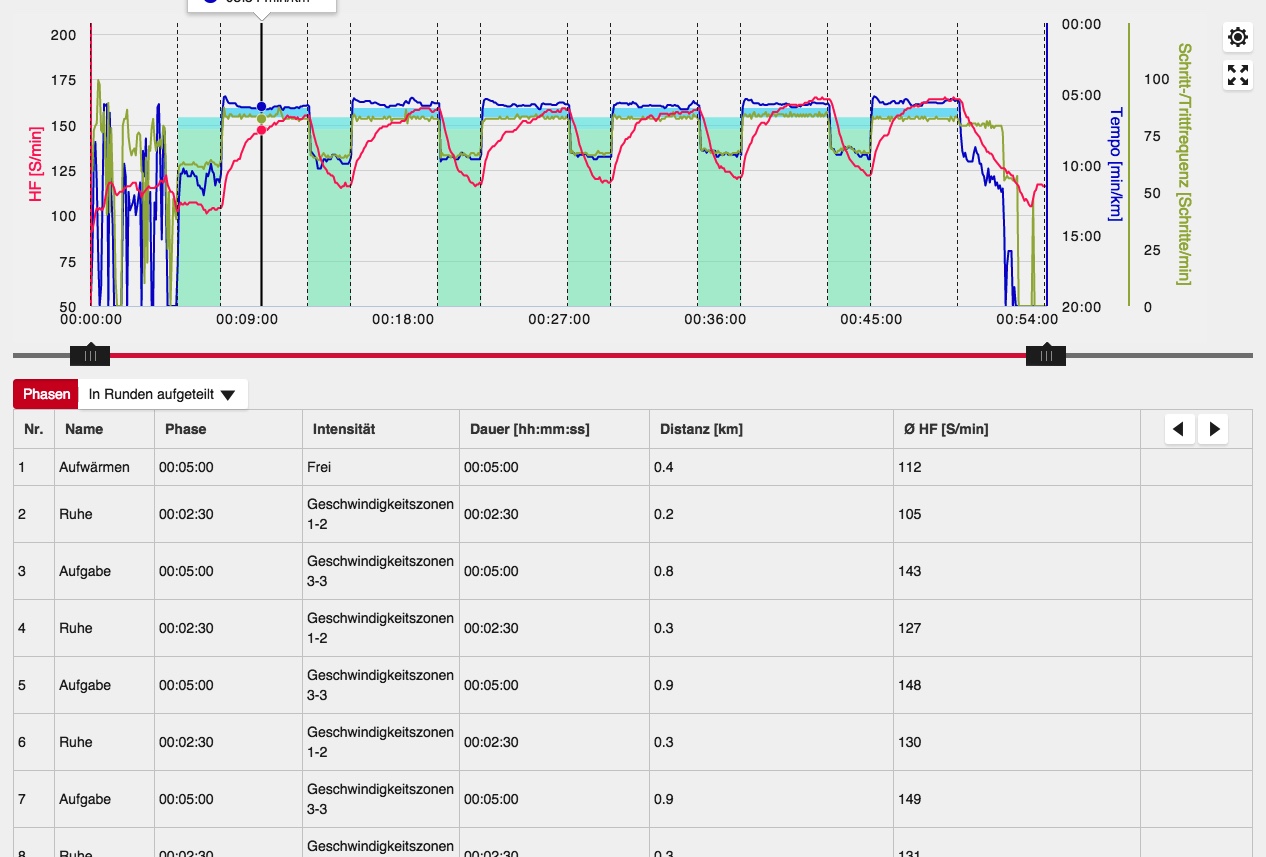This screenshot has height=857, width=1266.
Task: Click the HF [S/min] axis label
Action: point(35,165)
